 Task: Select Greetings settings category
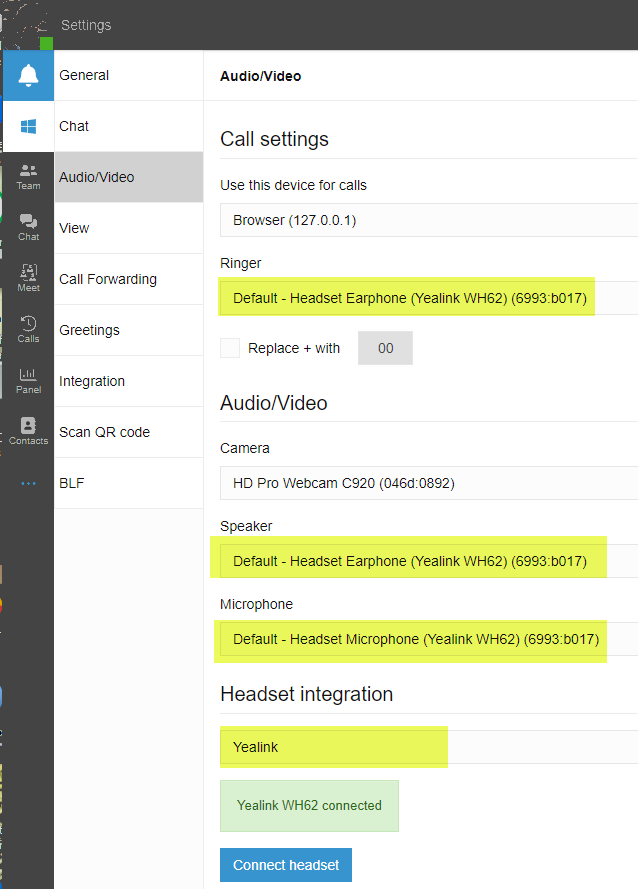[129, 331]
